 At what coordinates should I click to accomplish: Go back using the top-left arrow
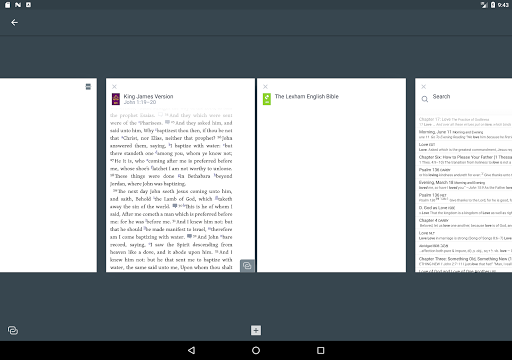(14, 22)
